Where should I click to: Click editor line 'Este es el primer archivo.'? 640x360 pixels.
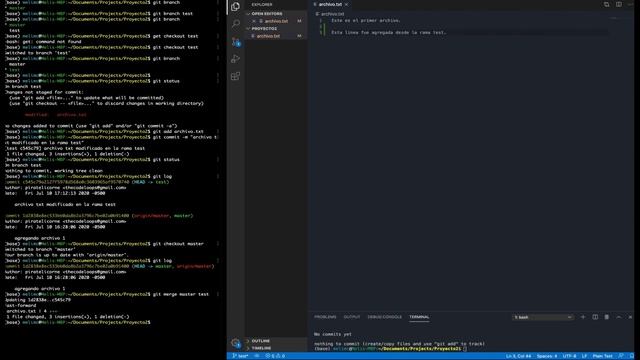tap(366, 20)
